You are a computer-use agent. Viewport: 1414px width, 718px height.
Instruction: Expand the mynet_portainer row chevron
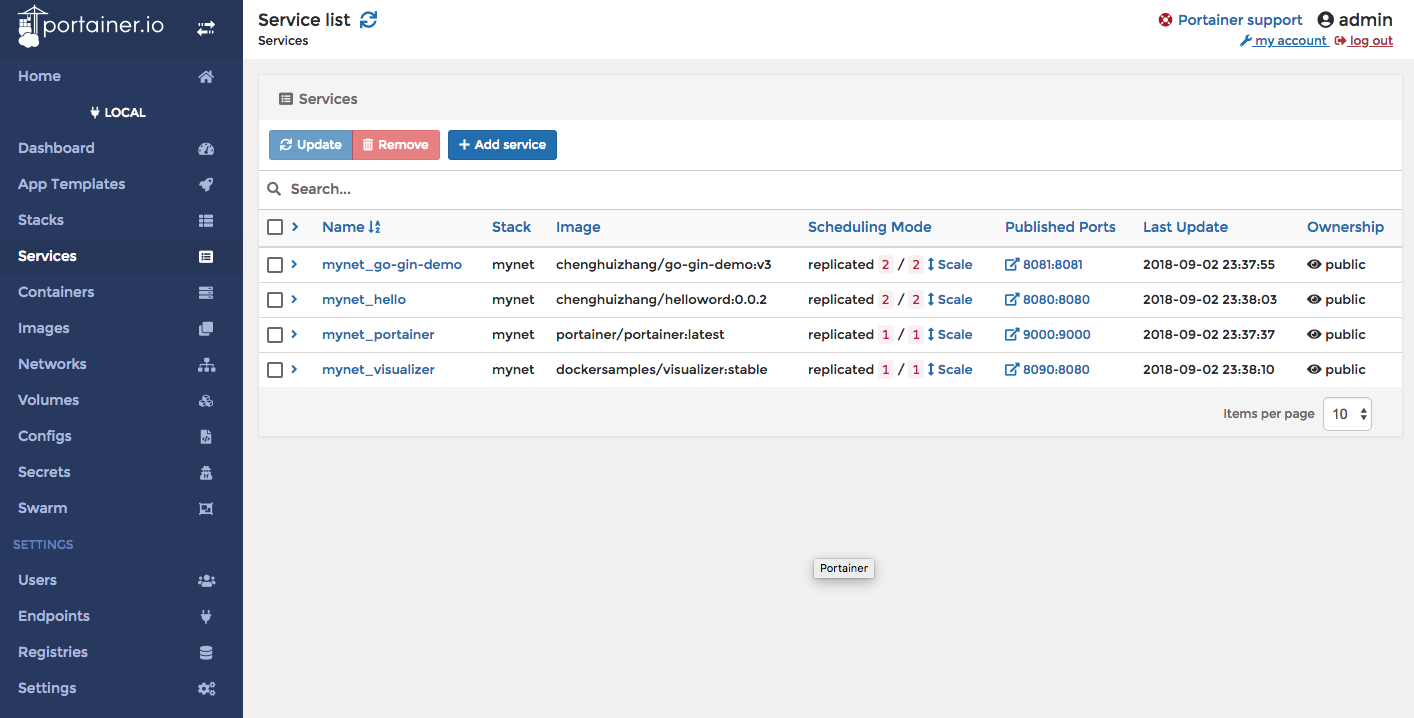point(294,335)
